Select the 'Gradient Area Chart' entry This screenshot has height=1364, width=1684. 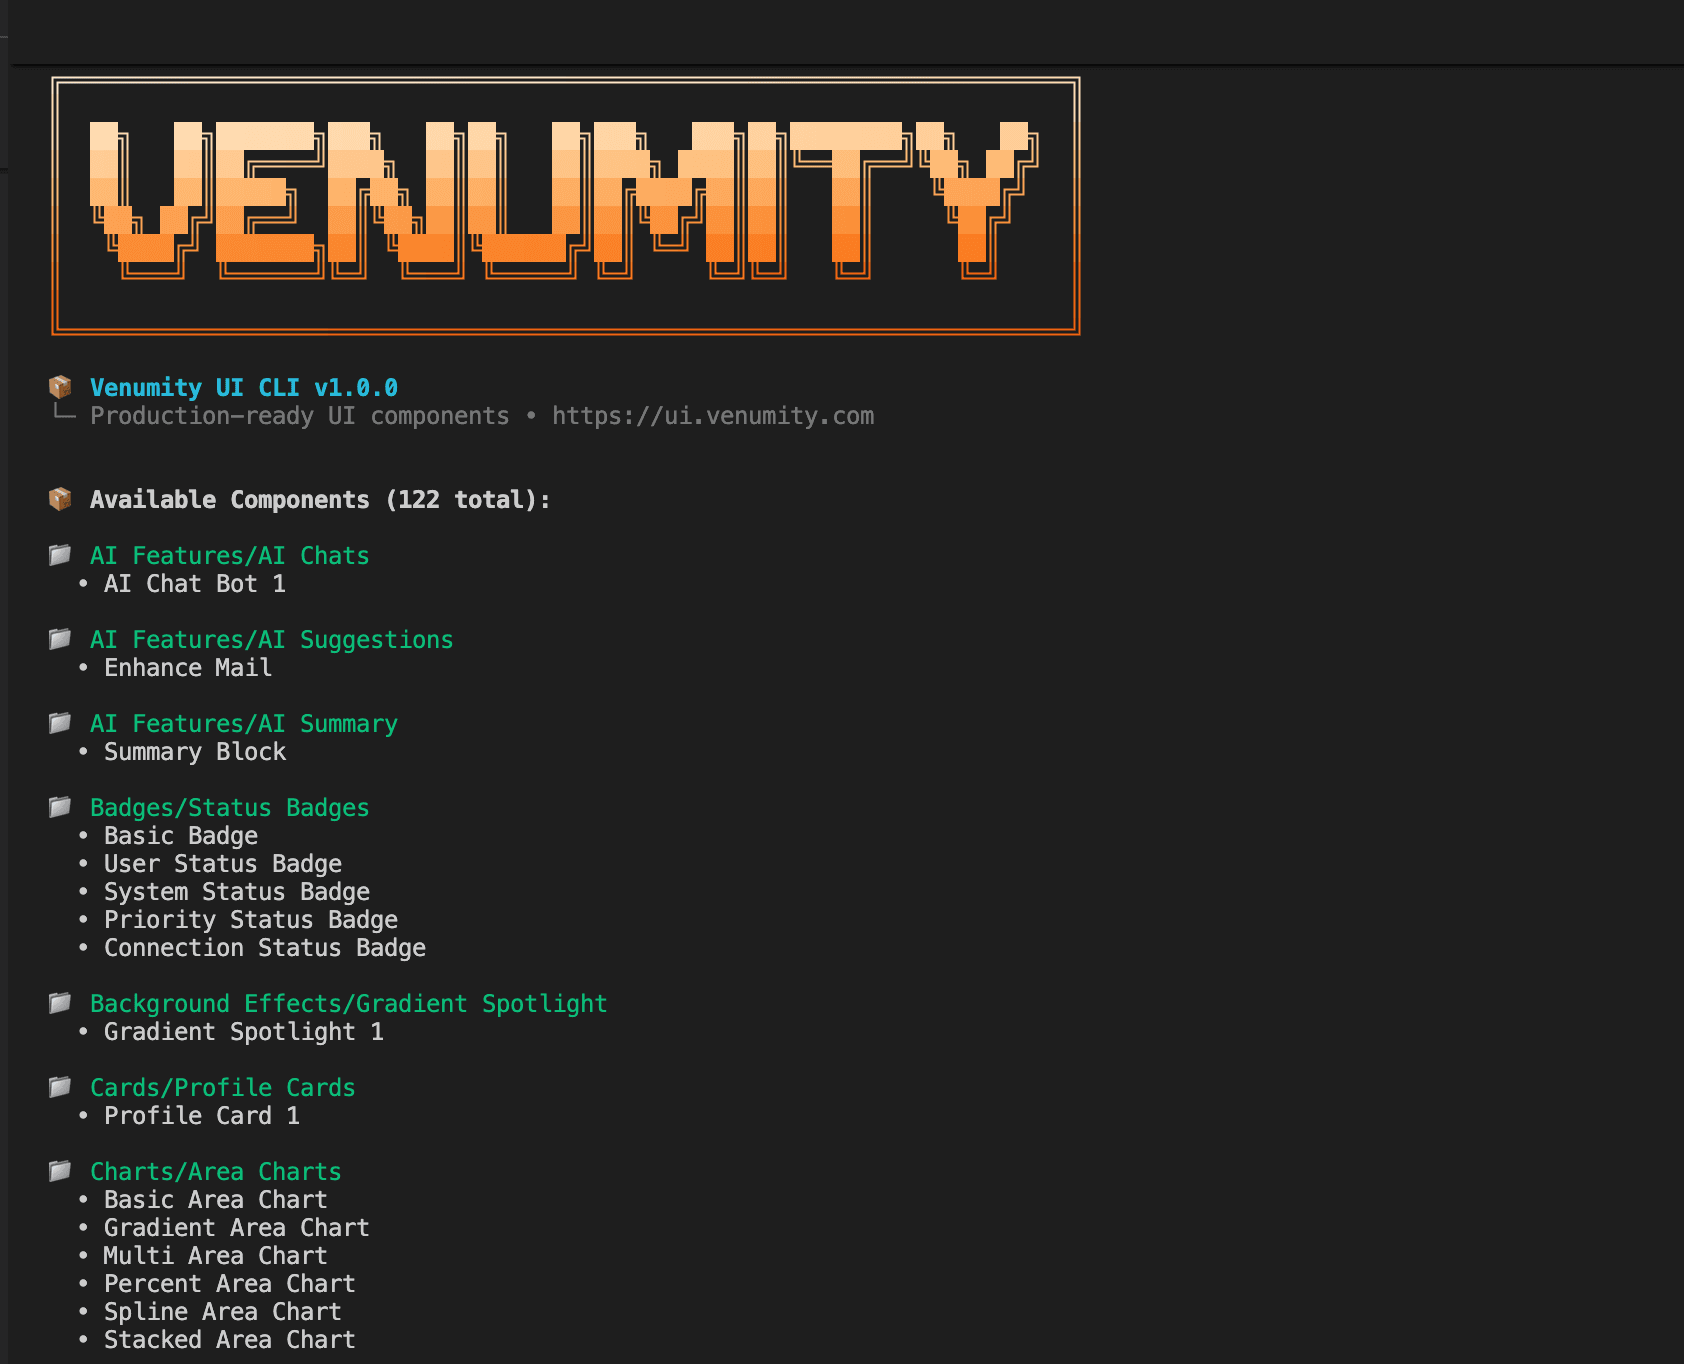[237, 1228]
